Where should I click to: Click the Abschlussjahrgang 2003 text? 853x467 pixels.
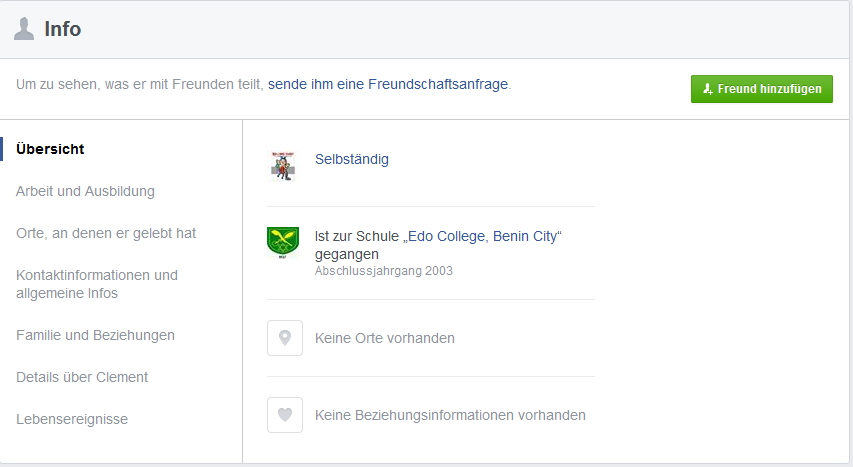[x=384, y=271]
